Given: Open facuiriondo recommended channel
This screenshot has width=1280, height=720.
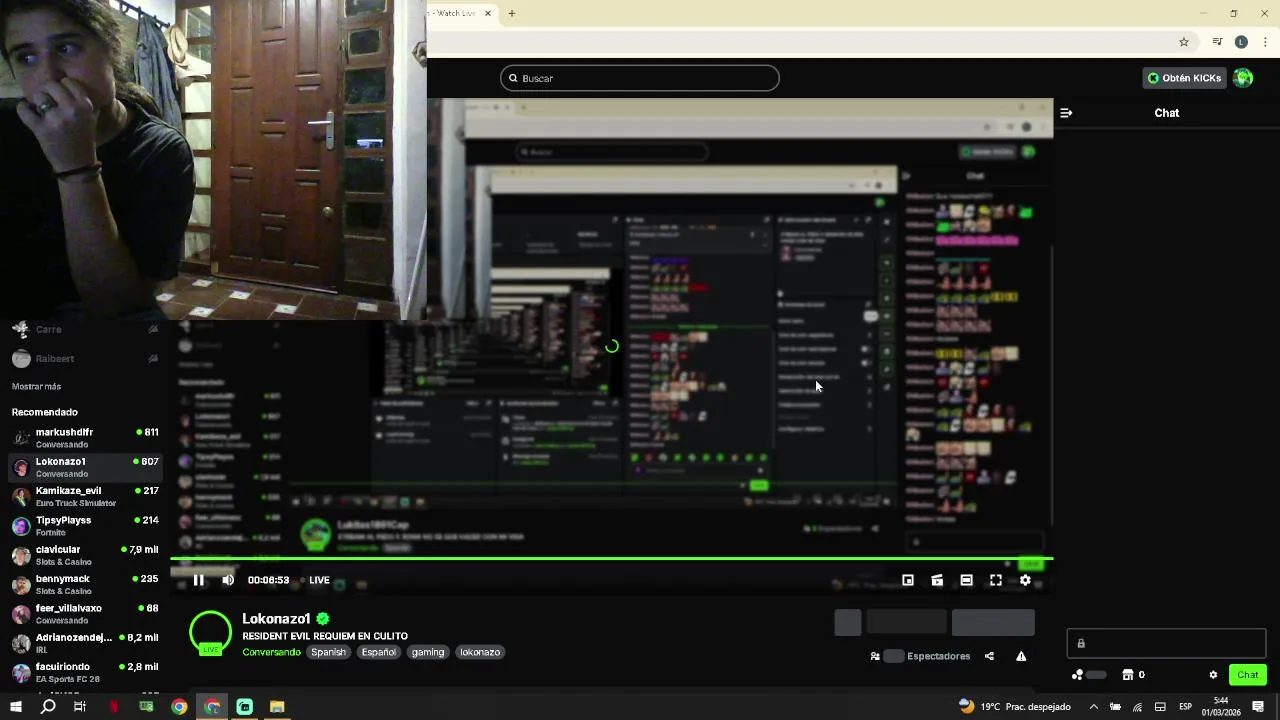Looking at the screenshot, I should [85, 672].
